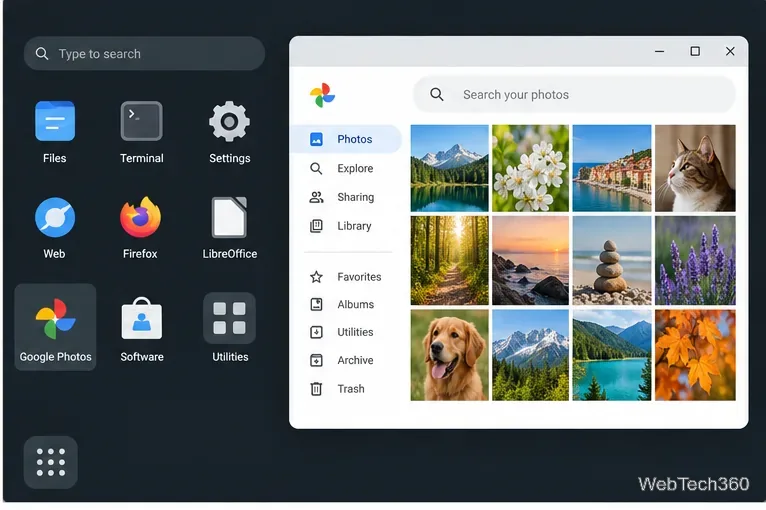Launch the Web browser icon
The width and height of the screenshot is (766, 510).
point(55,217)
